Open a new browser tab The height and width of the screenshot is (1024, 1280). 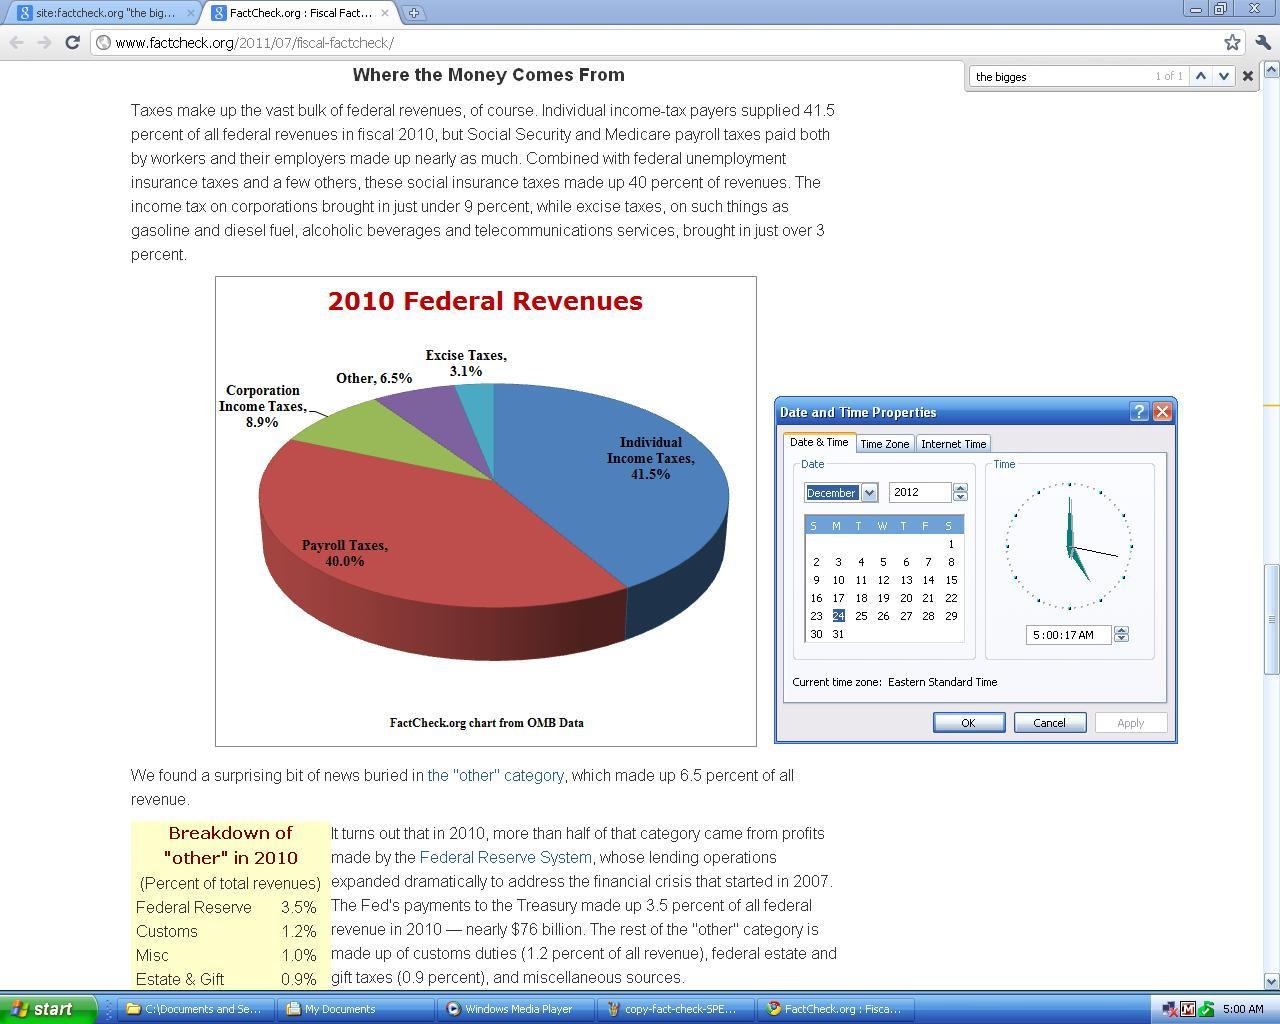pos(414,13)
